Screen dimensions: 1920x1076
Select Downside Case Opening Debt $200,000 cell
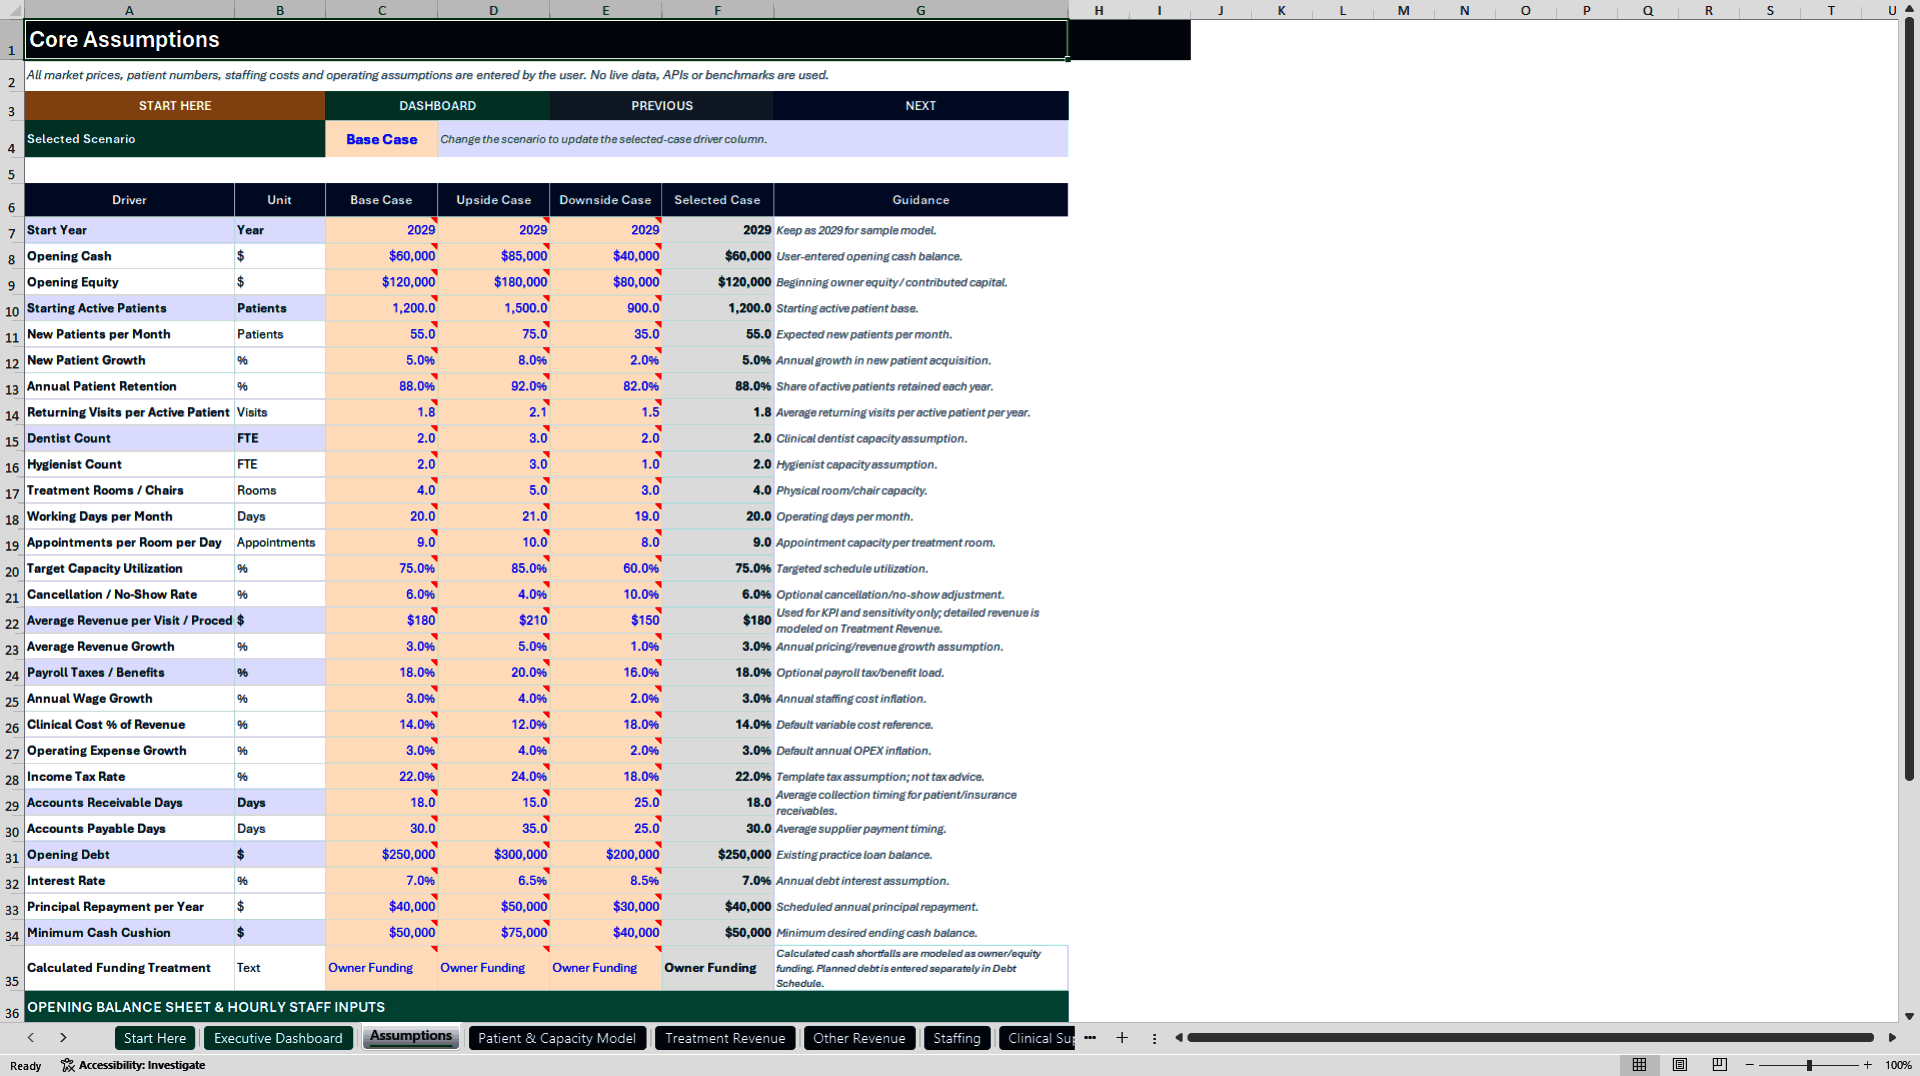[x=606, y=855]
